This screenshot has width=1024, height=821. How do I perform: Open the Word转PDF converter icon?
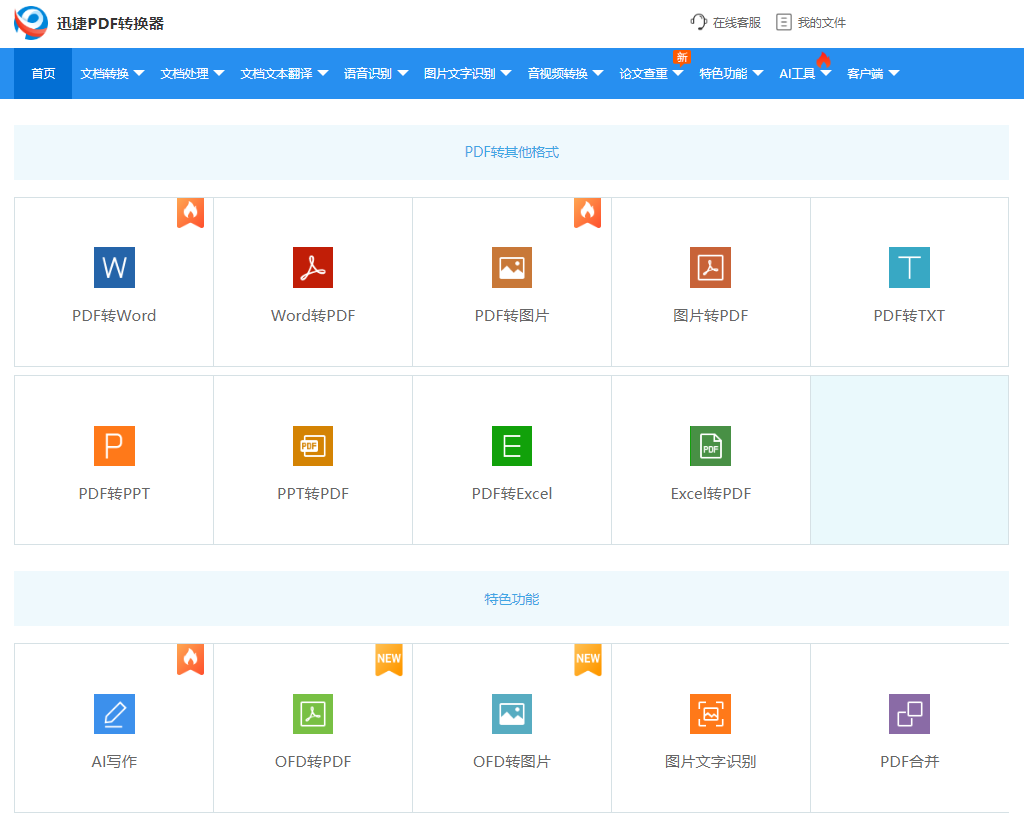[x=313, y=268]
